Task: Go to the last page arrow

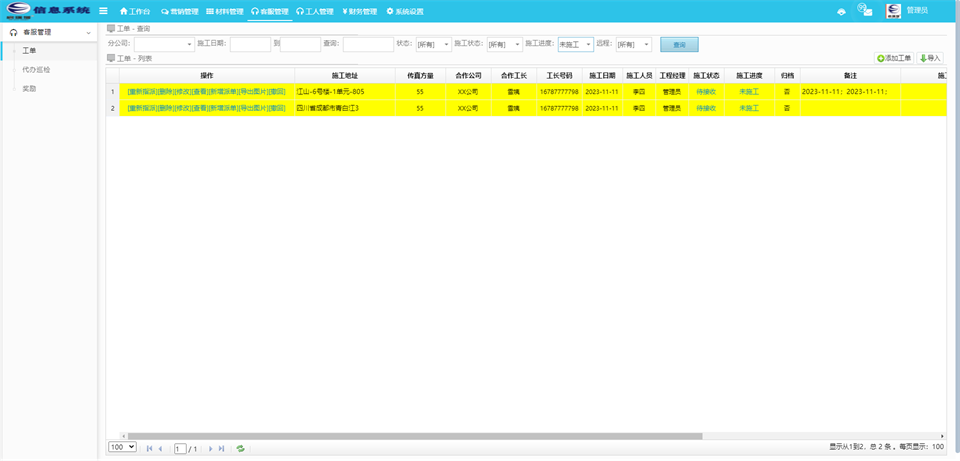Action: click(x=221, y=449)
